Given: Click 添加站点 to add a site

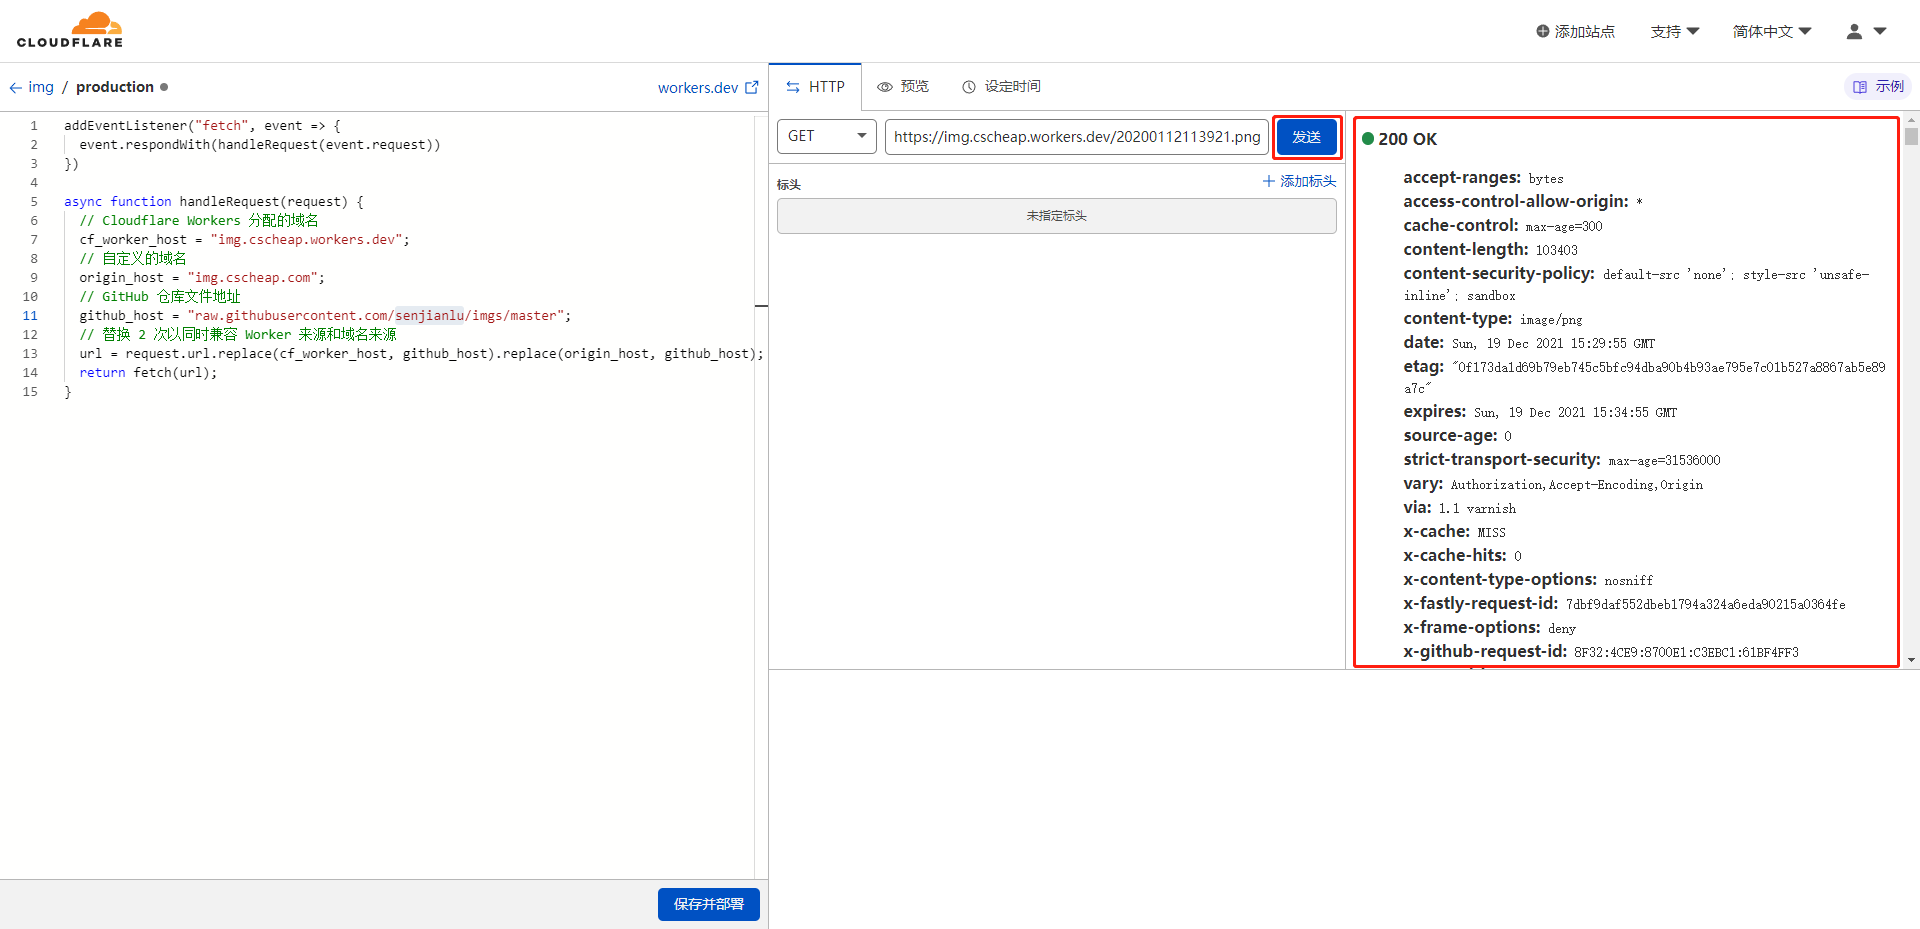Looking at the screenshot, I should (1576, 32).
